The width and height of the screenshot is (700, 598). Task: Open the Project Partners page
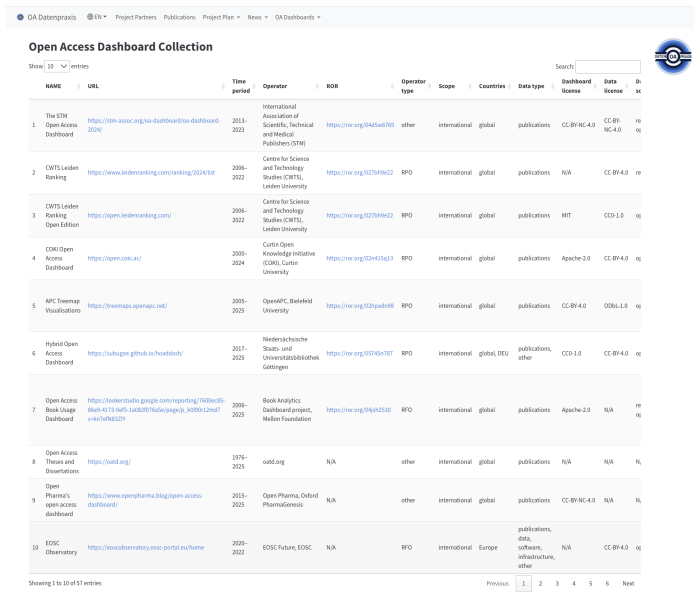point(136,17)
